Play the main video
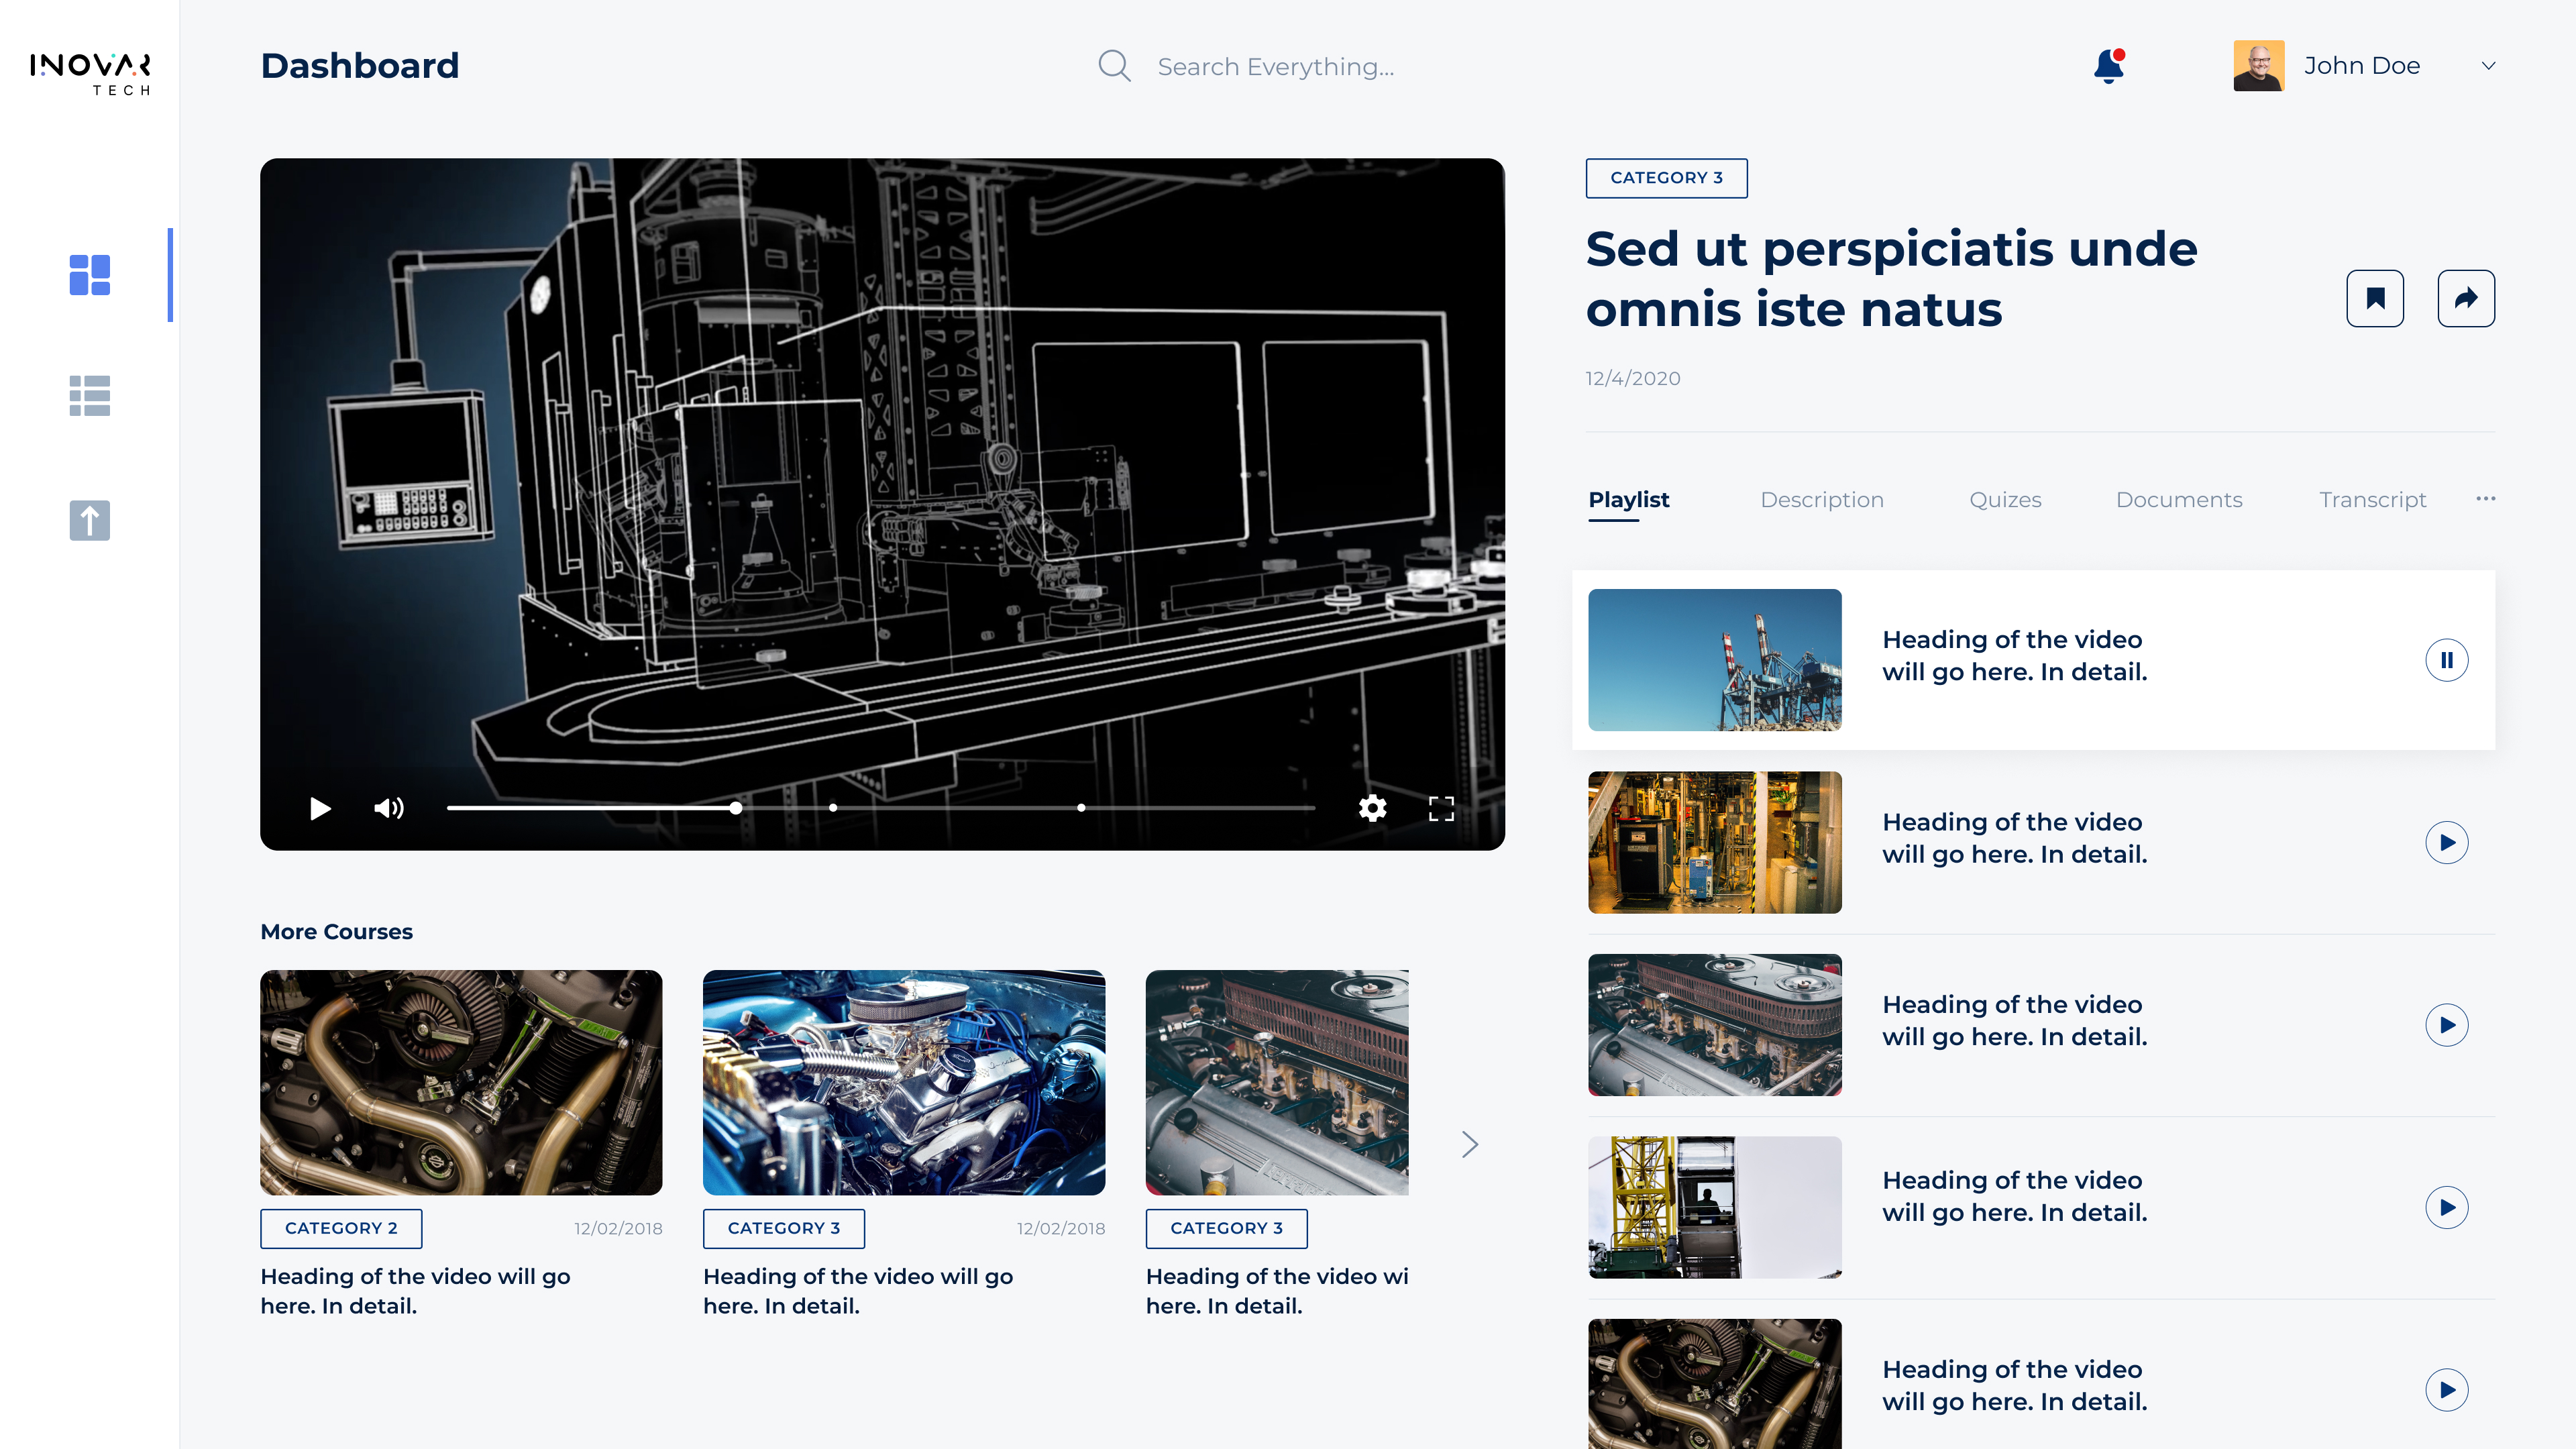The image size is (2576, 1449). click(320, 808)
